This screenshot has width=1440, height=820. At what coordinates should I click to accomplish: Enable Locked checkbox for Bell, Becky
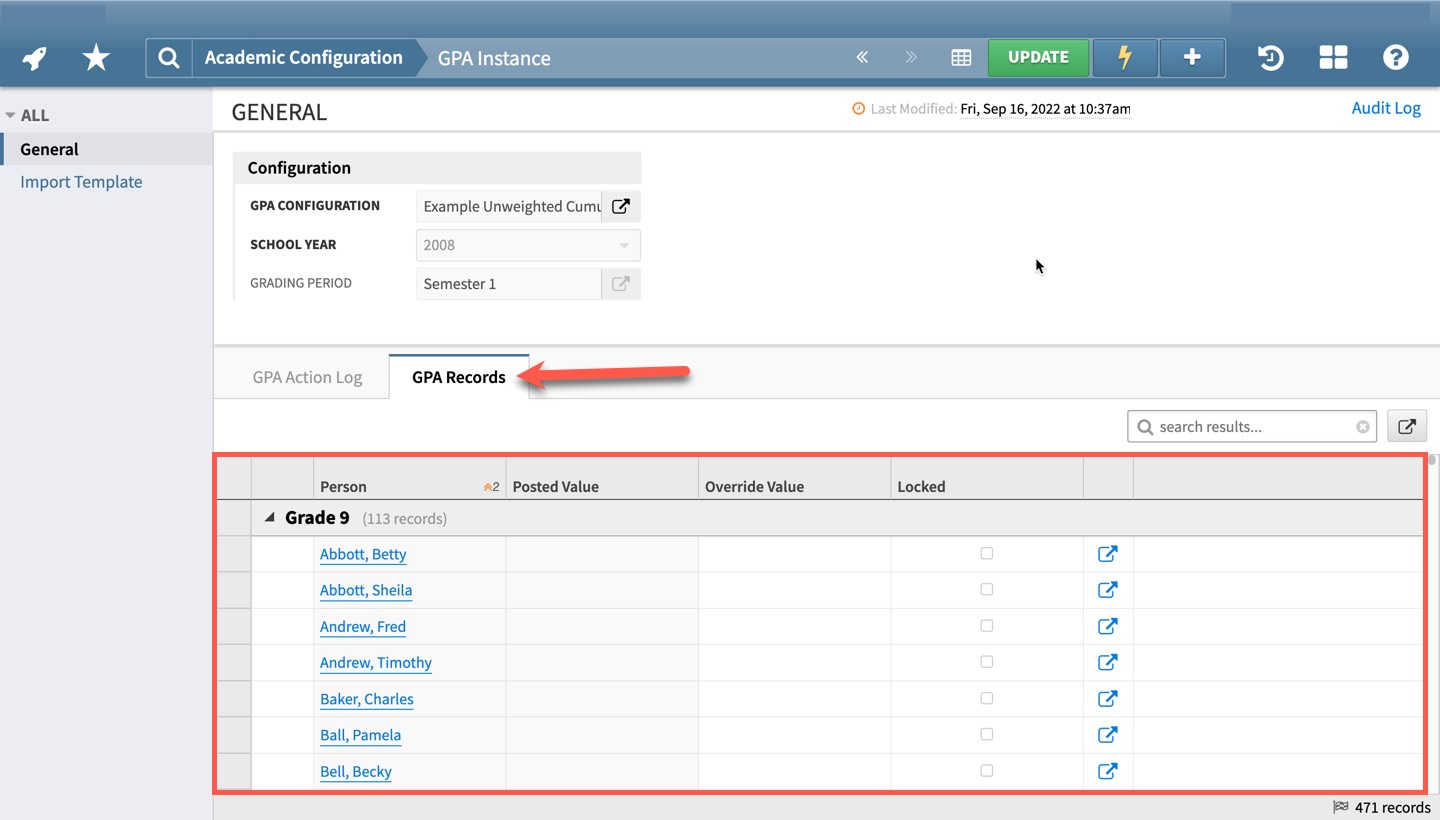987,771
